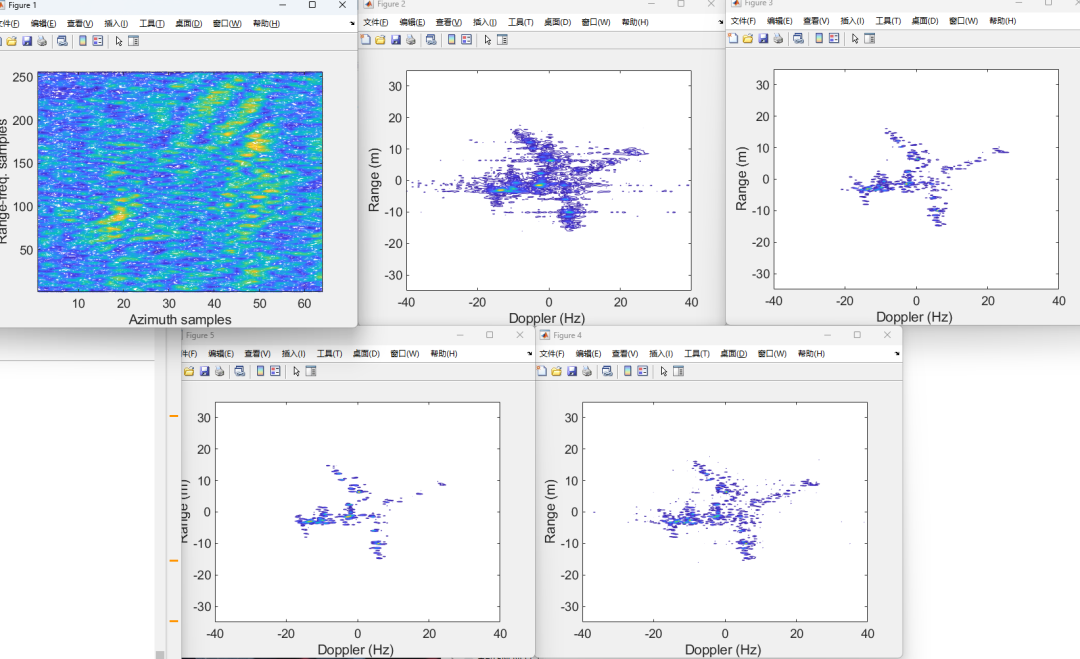The height and width of the screenshot is (659, 1080).
Task: Click 'Doppler (Hz)' label in Figure 4
Action: pyautogui.click(x=723, y=650)
